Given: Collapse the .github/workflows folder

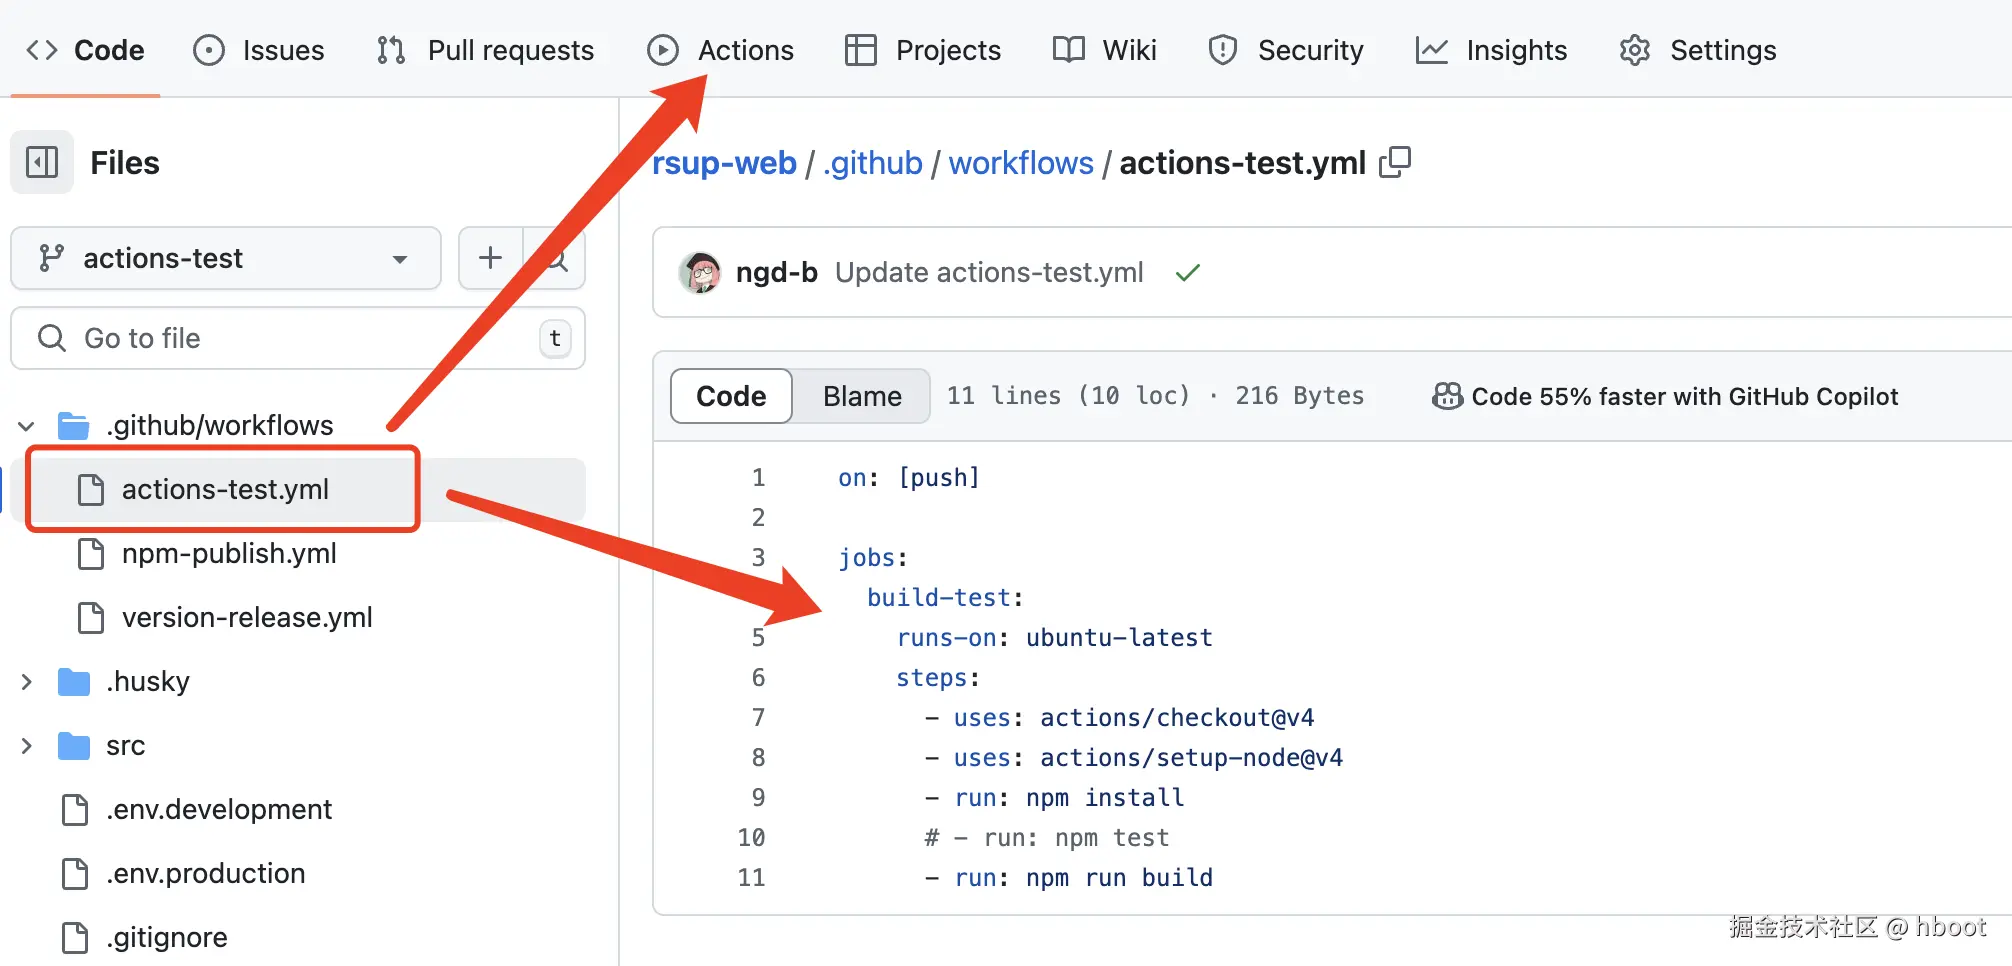Looking at the screenshot, I should pos(27,426).
